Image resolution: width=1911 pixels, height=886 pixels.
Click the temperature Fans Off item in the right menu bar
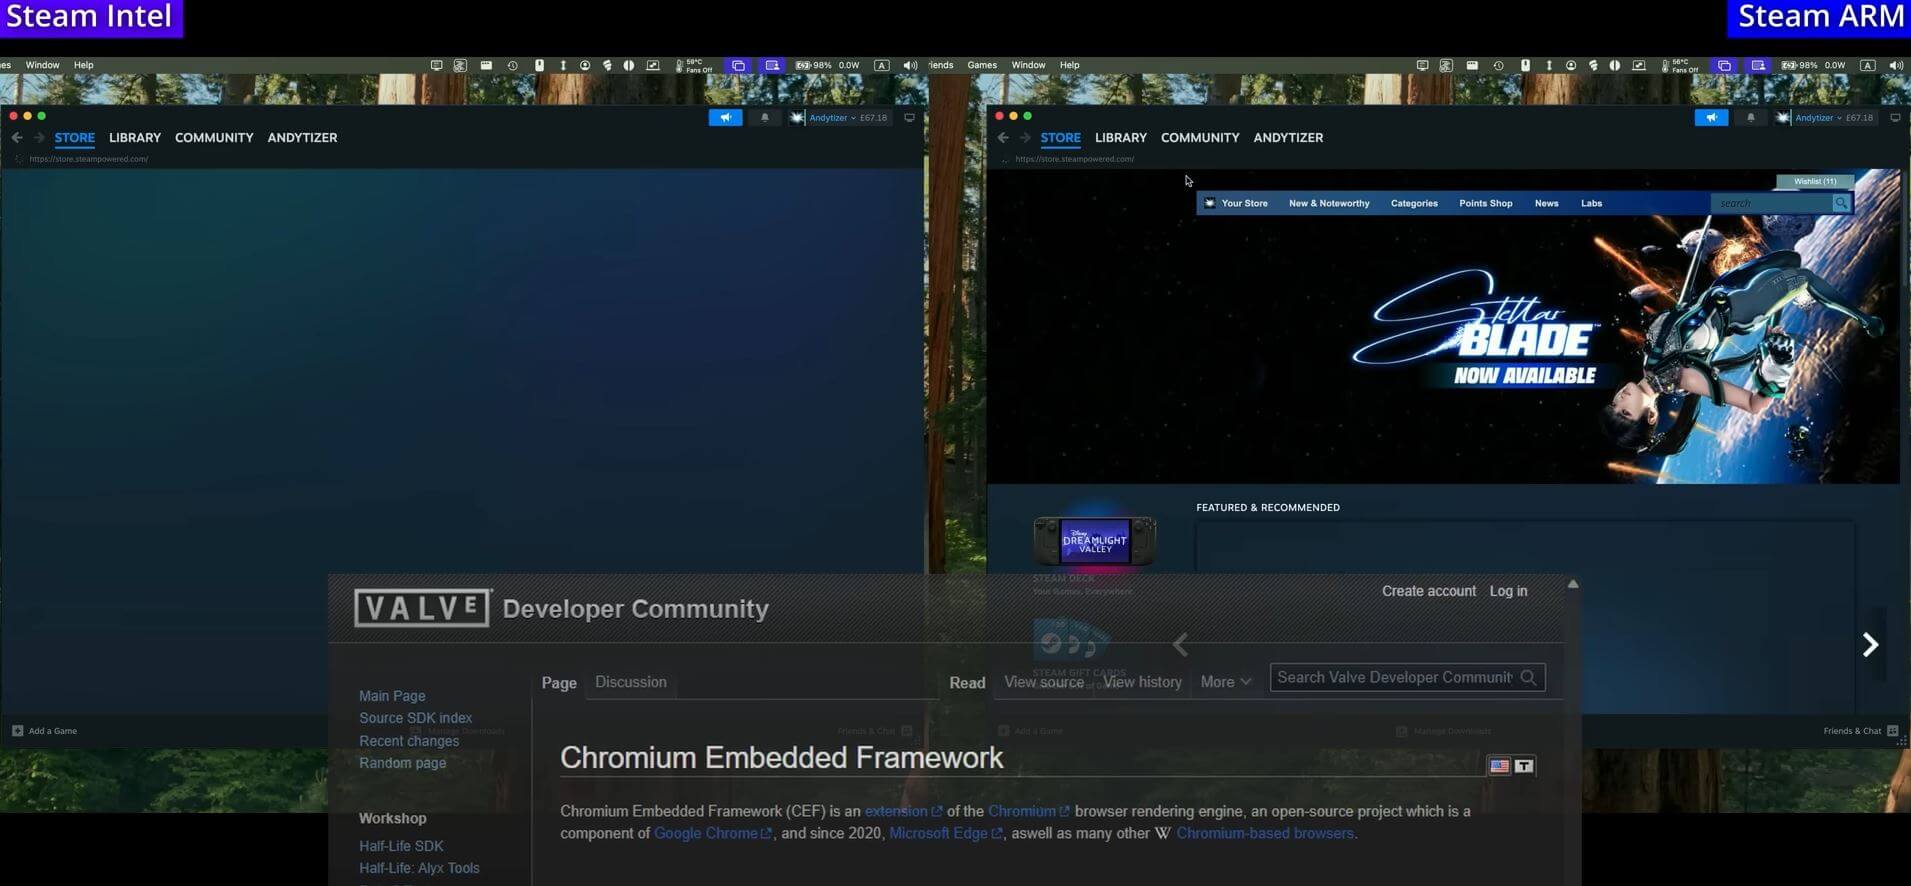coord(1680,65)
